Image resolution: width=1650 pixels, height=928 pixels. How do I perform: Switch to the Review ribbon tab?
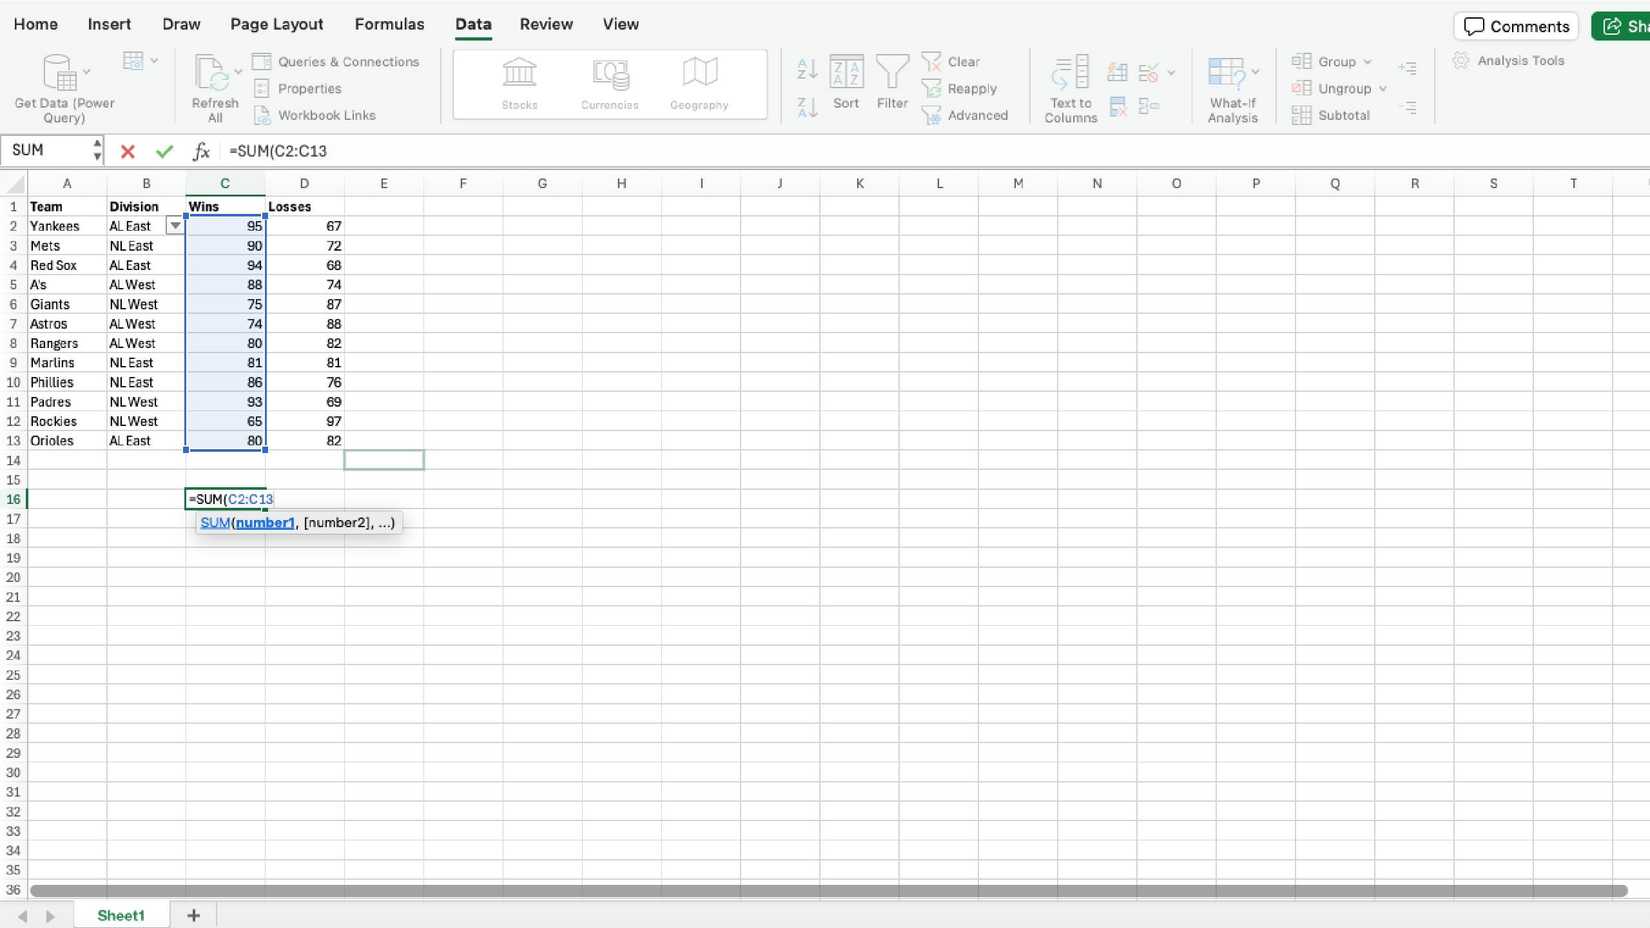[x=546, y=24]
